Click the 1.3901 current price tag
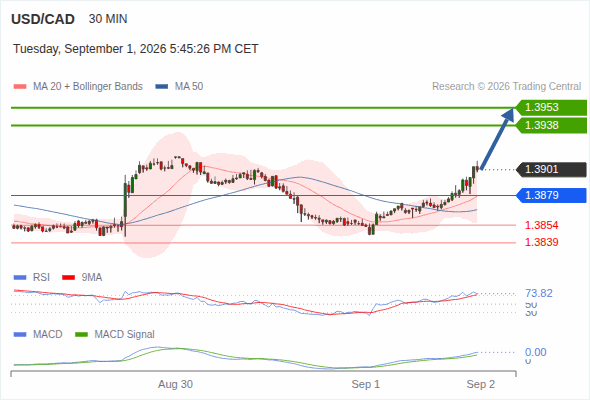 pyautogui.click(x=551, y=169)
